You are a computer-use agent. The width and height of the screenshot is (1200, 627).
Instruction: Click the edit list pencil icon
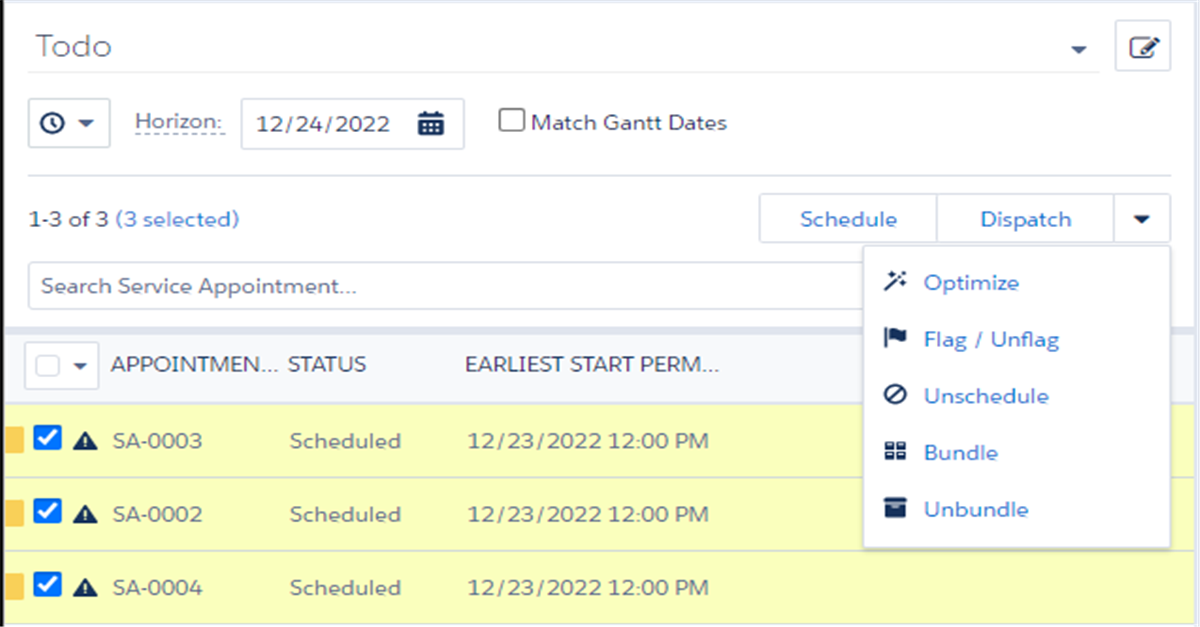click(1143, 47)
